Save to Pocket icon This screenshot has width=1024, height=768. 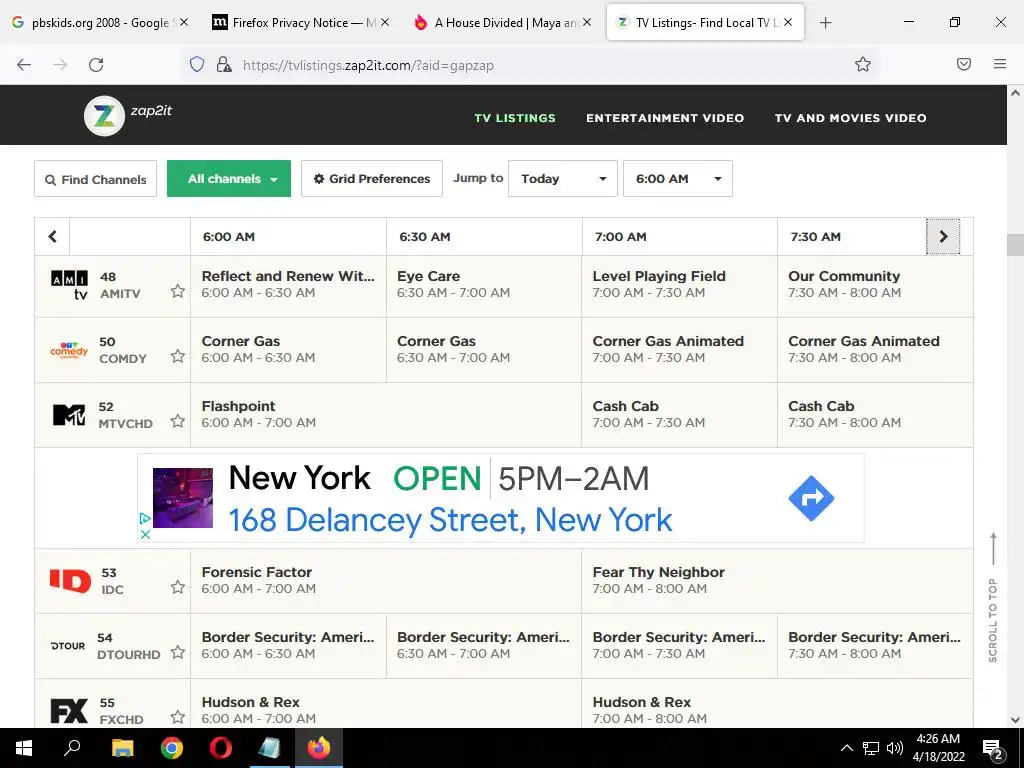pyautogui.click(x=964, y=64)
